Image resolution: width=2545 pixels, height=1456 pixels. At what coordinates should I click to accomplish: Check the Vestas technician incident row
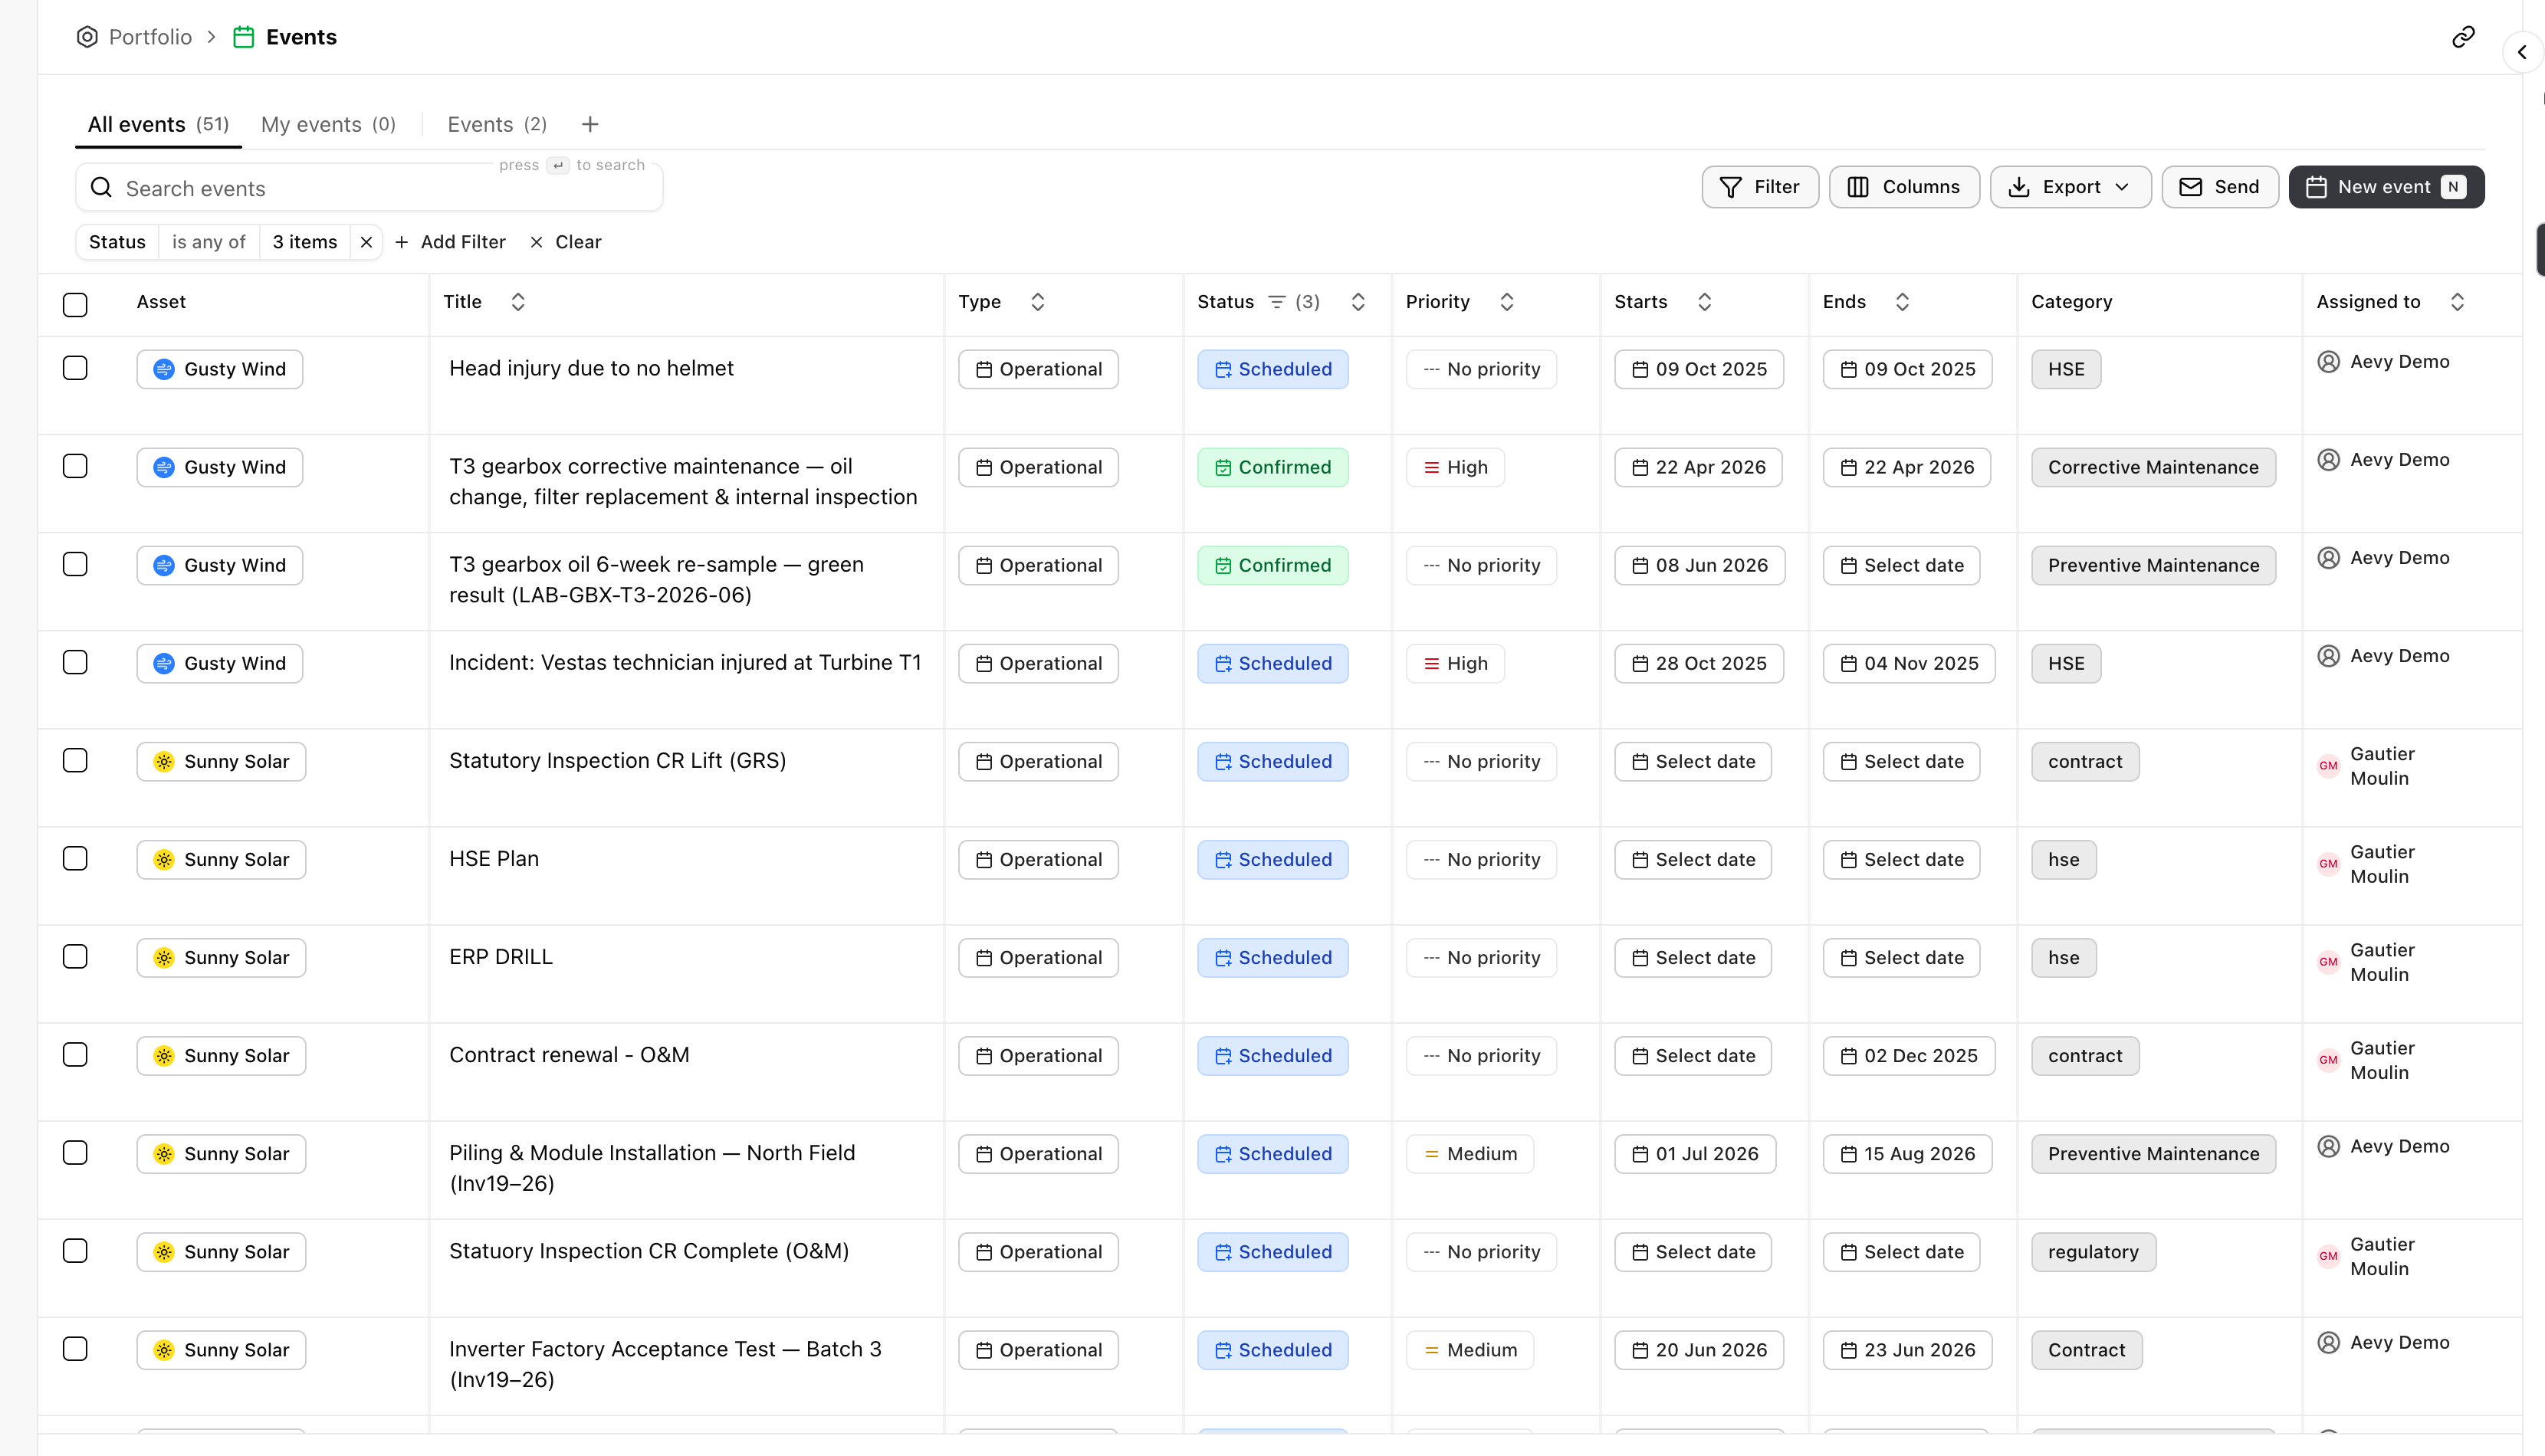click(x=75, y=662)
